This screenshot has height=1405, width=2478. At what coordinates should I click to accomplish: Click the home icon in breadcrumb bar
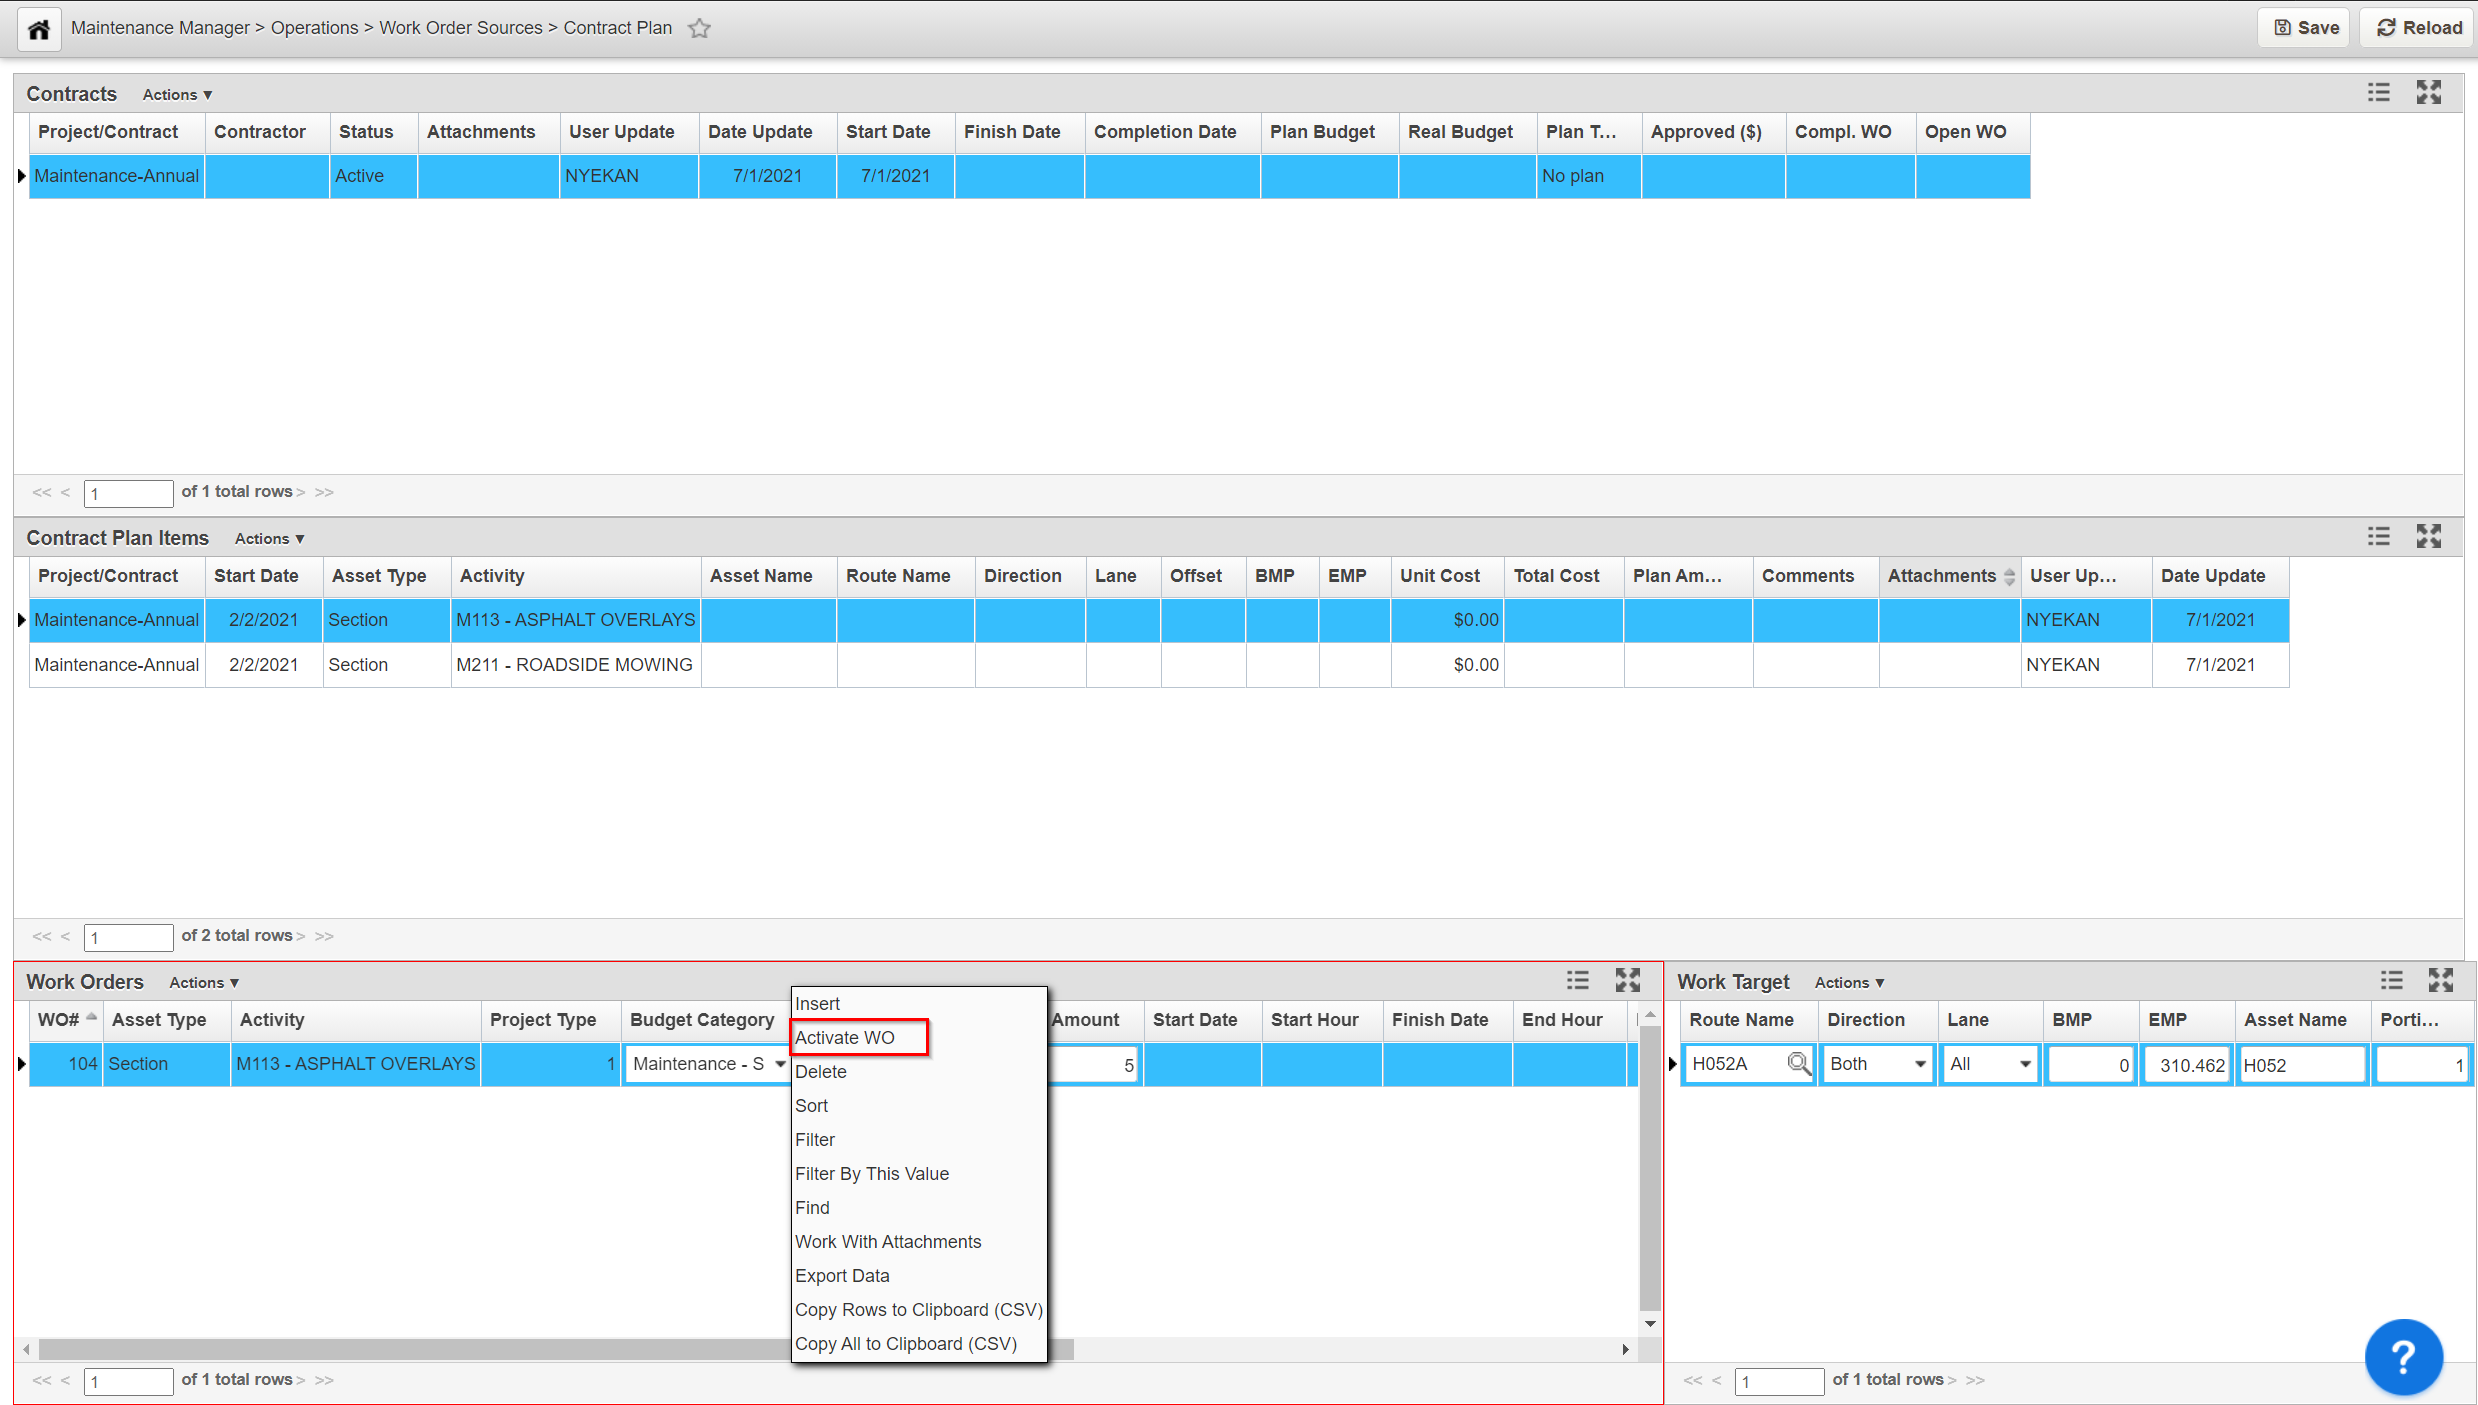click(39, 28)
